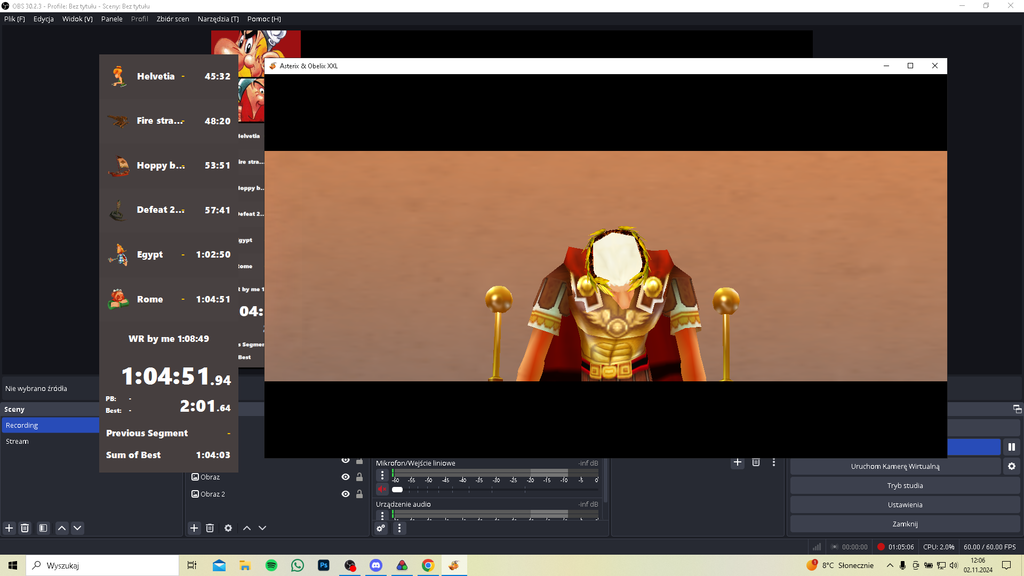
Task: Remove scene transition trash icon
Action: 756,462
